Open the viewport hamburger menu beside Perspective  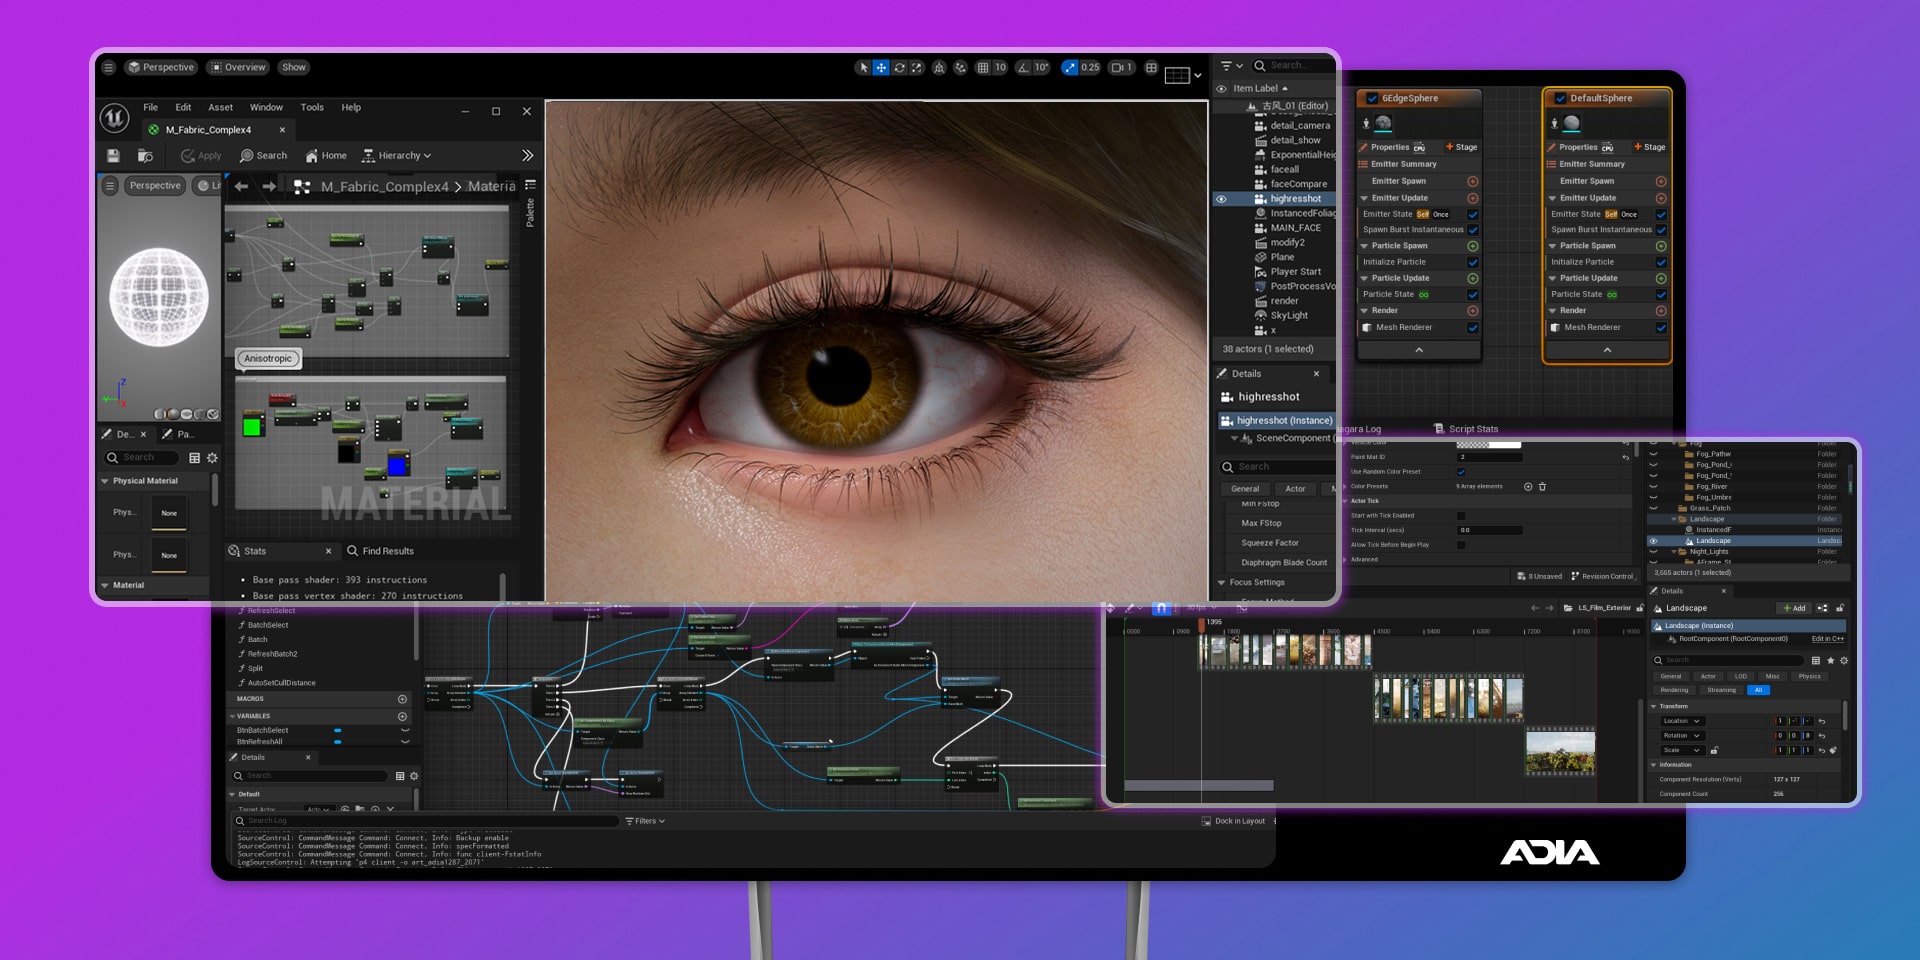click(109, 67)
